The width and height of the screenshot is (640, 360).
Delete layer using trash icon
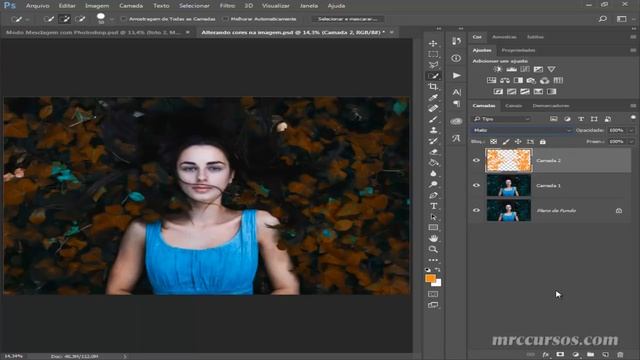click(x=620, y=355)
